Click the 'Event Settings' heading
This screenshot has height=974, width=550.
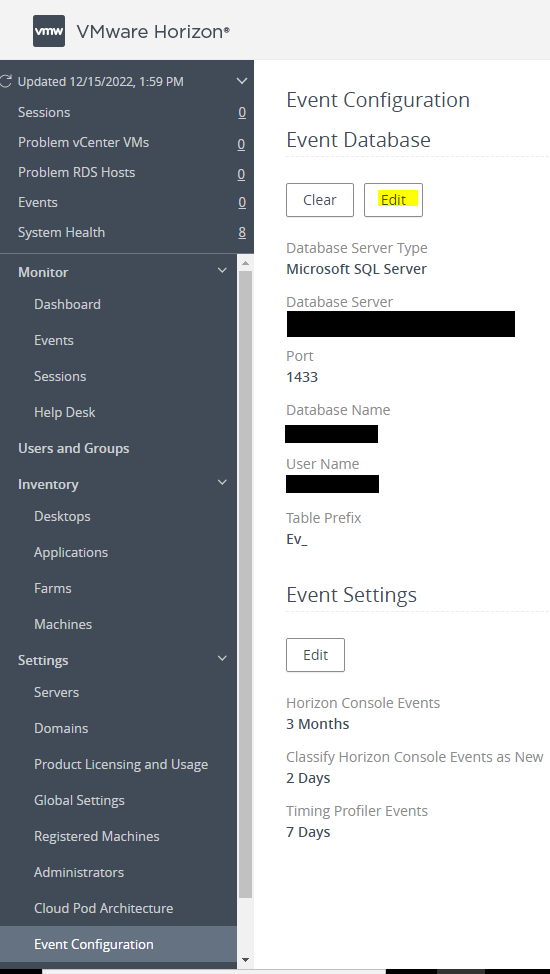[x=351, y=595]
